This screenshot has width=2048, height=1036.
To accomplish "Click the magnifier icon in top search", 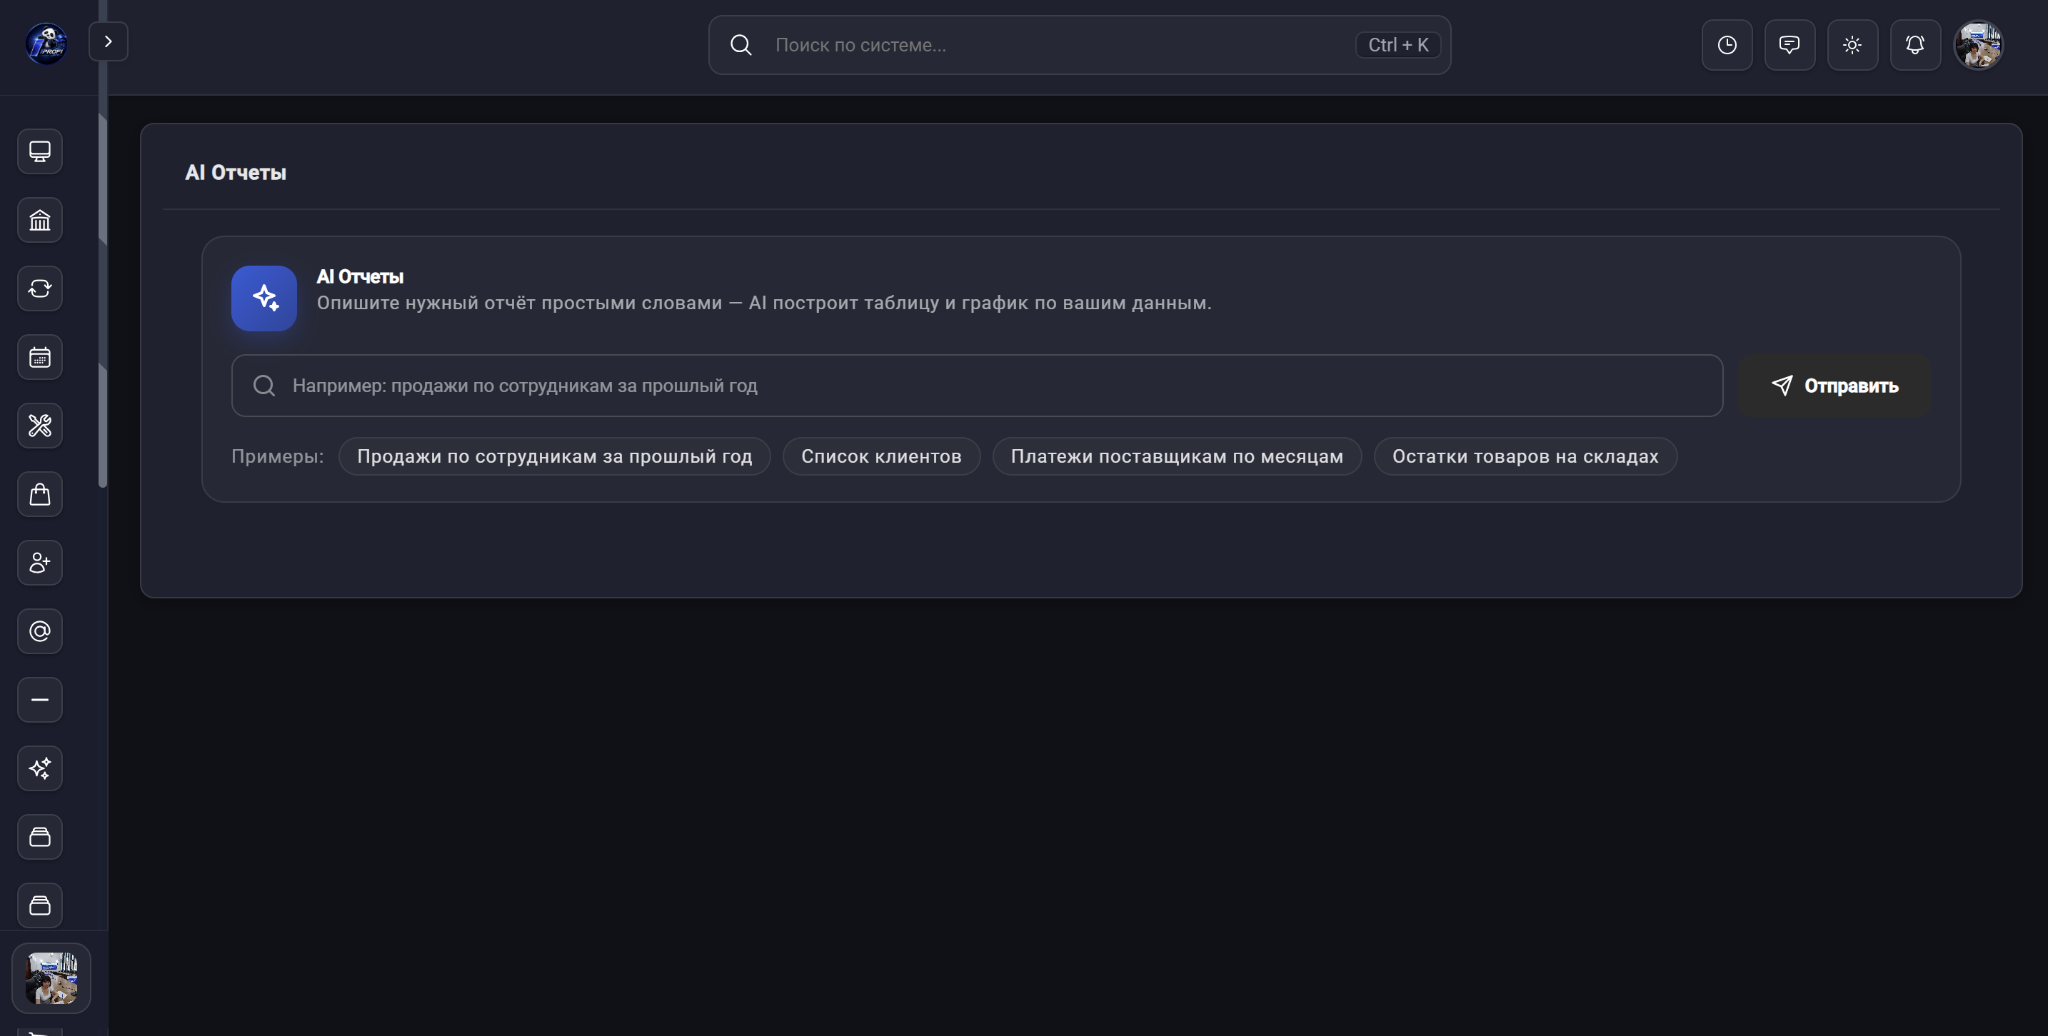I will pos(741,45).
